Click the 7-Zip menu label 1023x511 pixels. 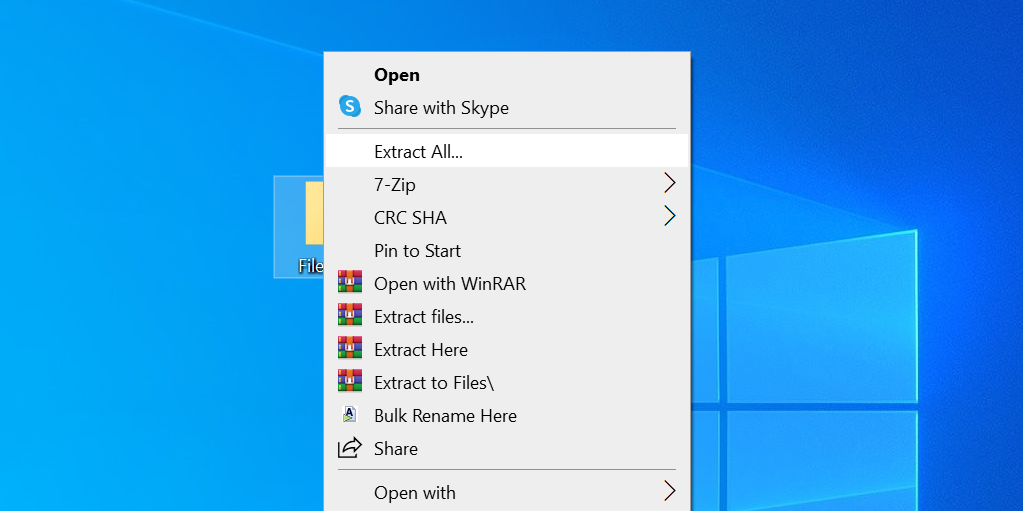point(394,185)
